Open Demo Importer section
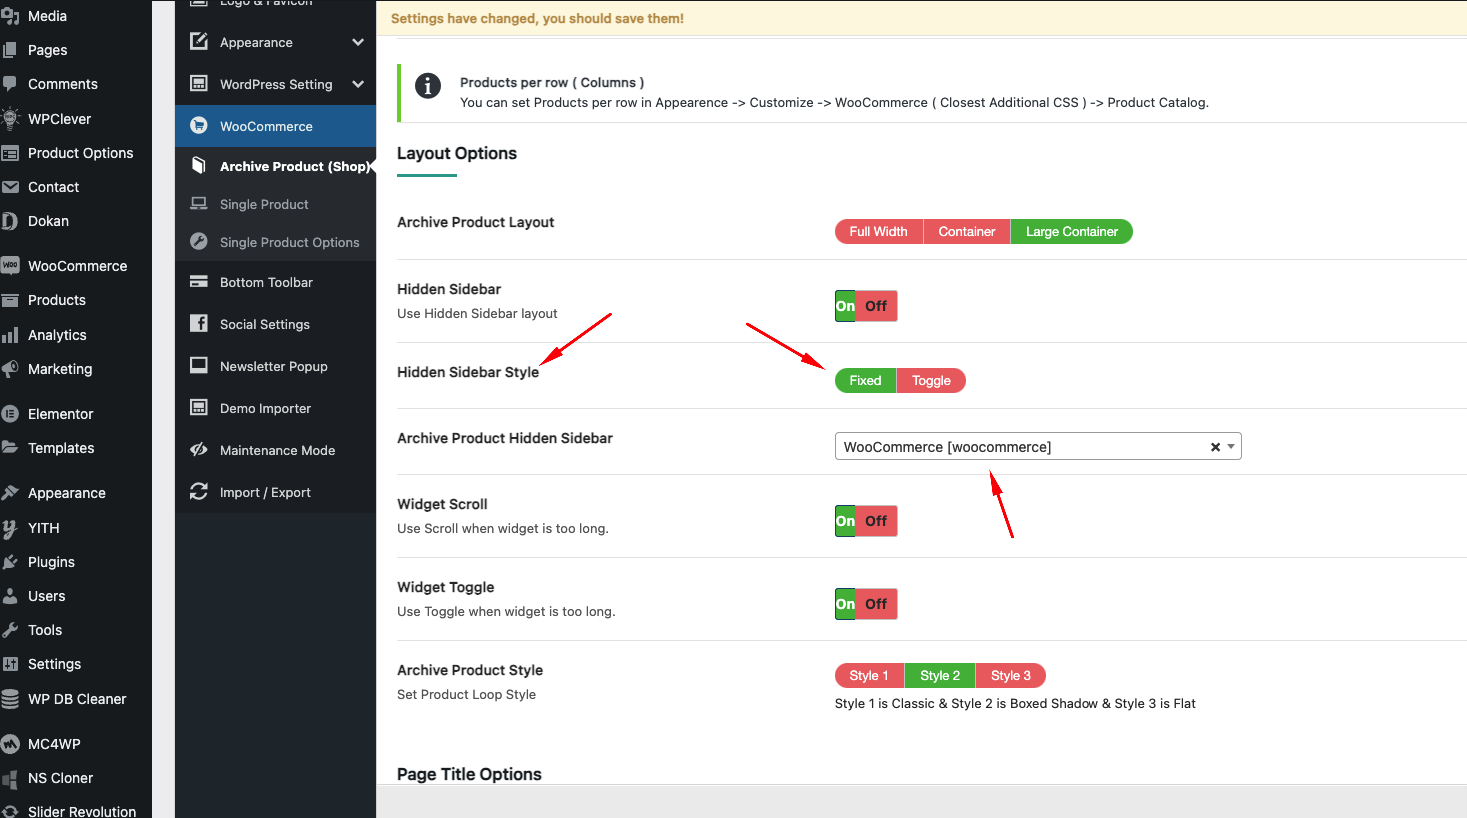 pos(276,408)
